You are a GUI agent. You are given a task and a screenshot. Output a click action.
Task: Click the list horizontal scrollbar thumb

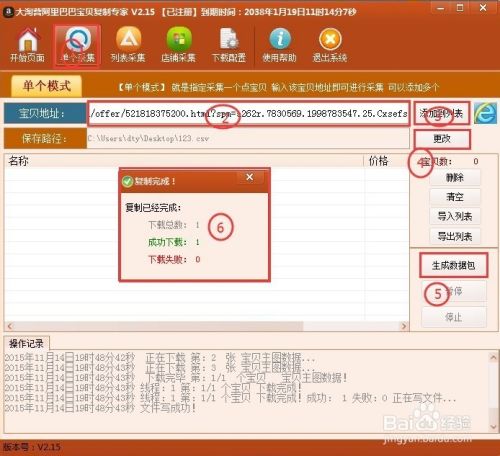click(159, 326)
